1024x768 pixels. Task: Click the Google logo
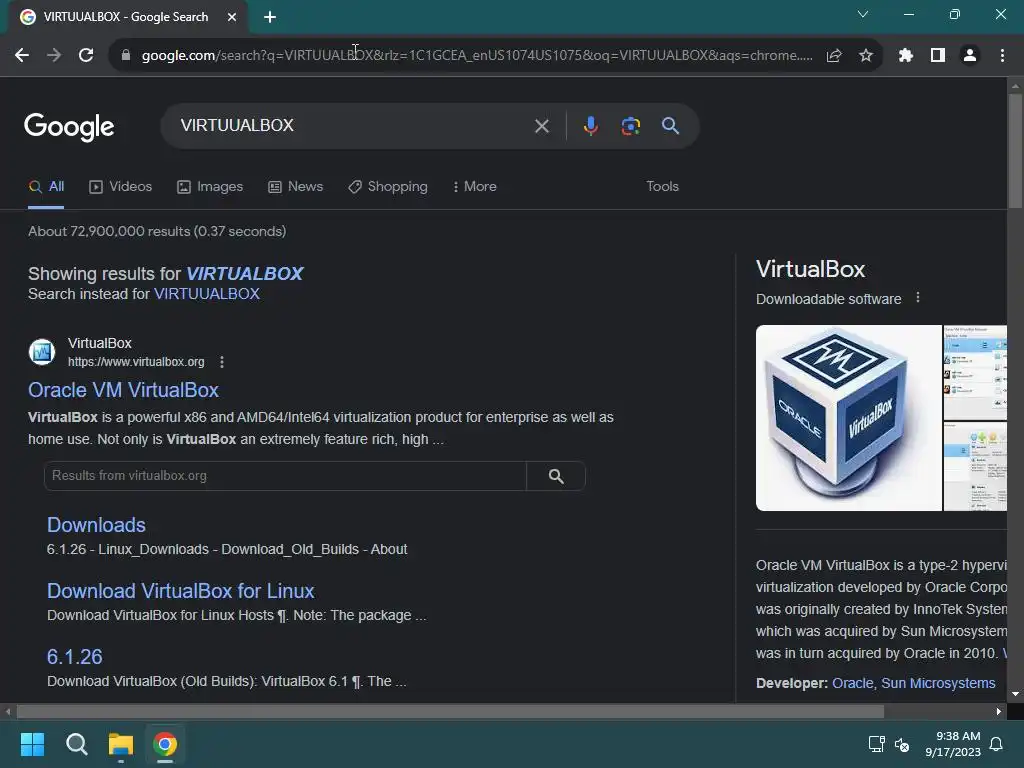click(x=69, y=127)
